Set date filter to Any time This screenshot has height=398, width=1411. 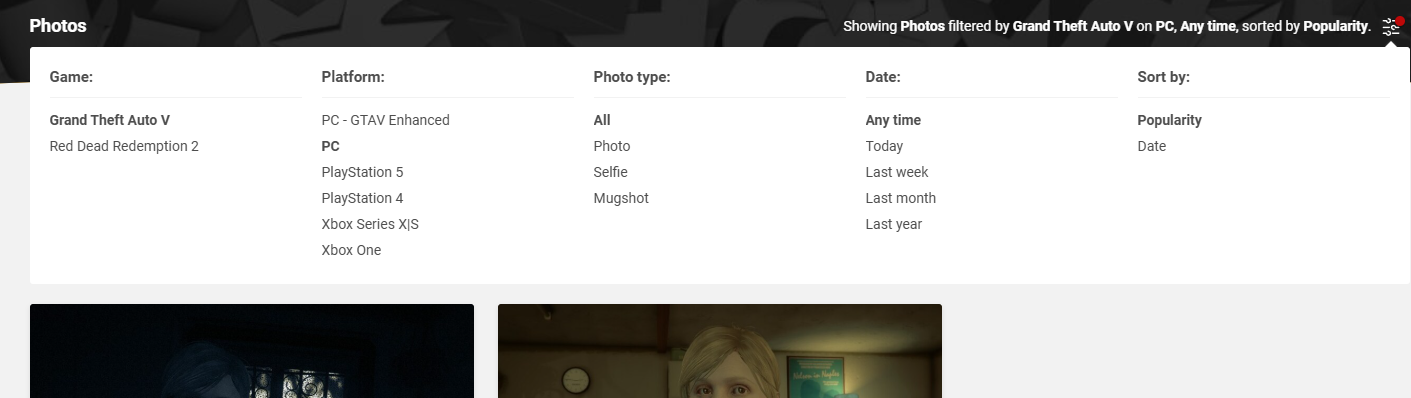[x=893, y=120]
